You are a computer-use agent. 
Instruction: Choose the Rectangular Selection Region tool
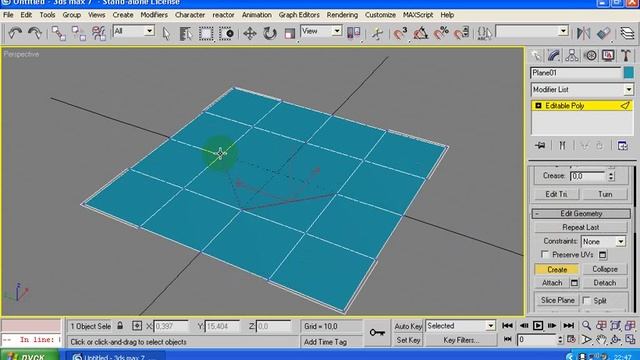coord(206,33)
